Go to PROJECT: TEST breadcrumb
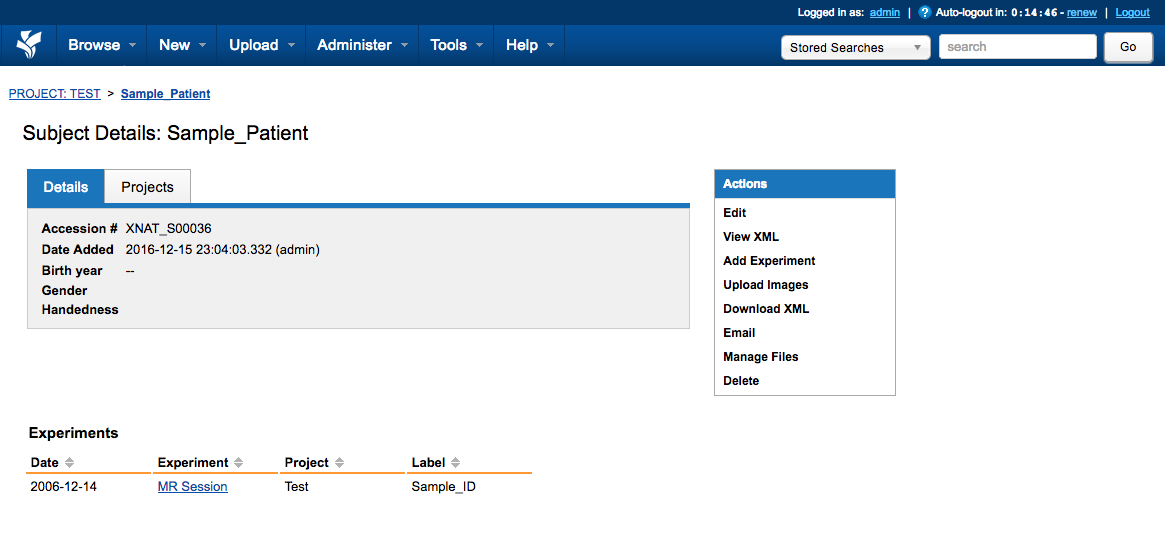The height and width of the screenshot is (541, 1165). (54, 94)
